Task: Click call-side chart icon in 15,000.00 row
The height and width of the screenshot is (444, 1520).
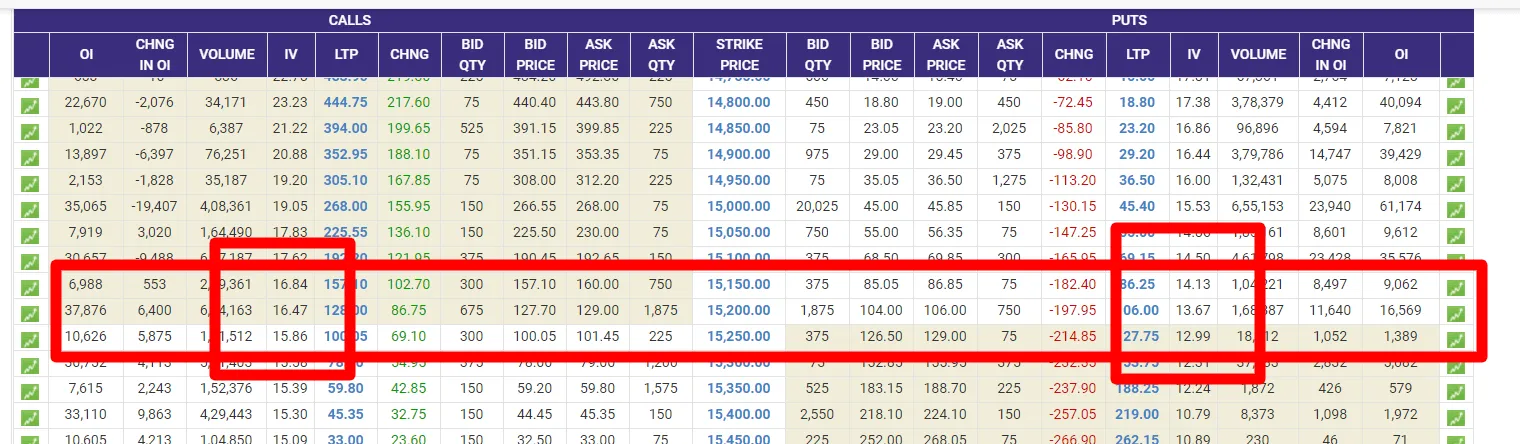Action: [x=30, y=209]
